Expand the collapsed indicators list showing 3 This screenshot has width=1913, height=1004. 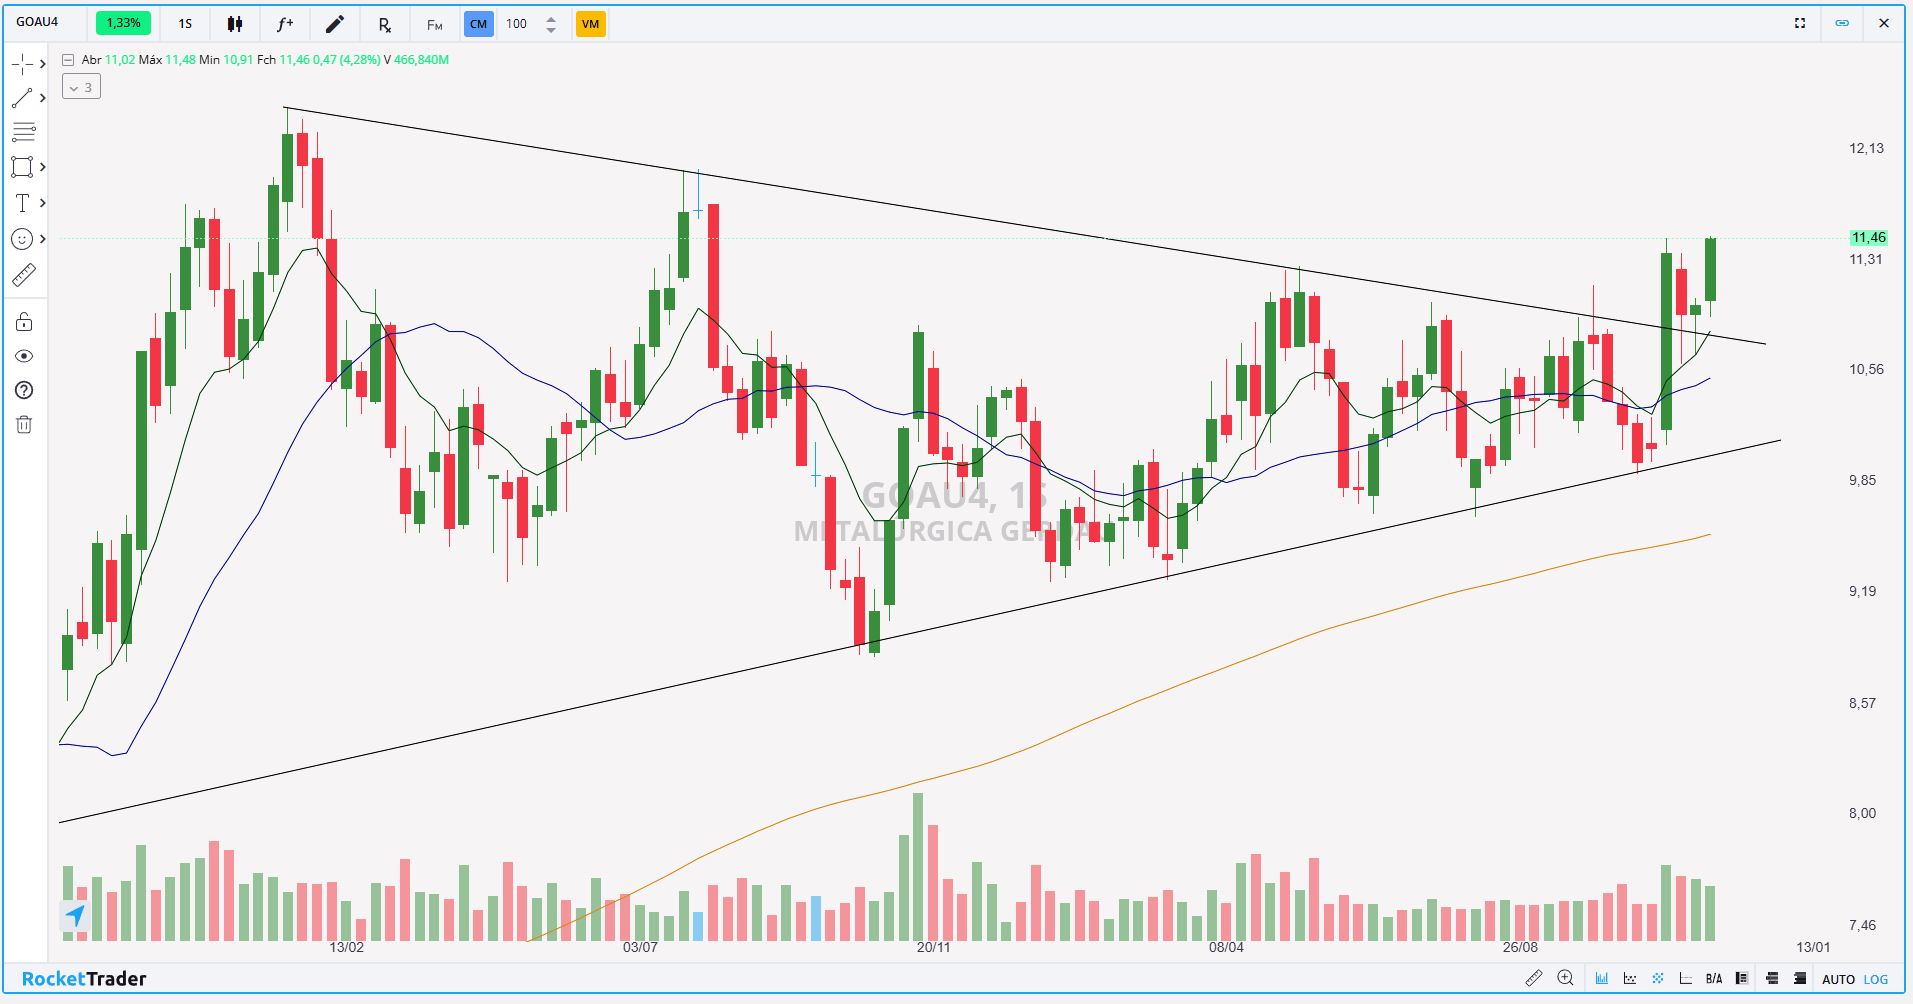(81, 87)
